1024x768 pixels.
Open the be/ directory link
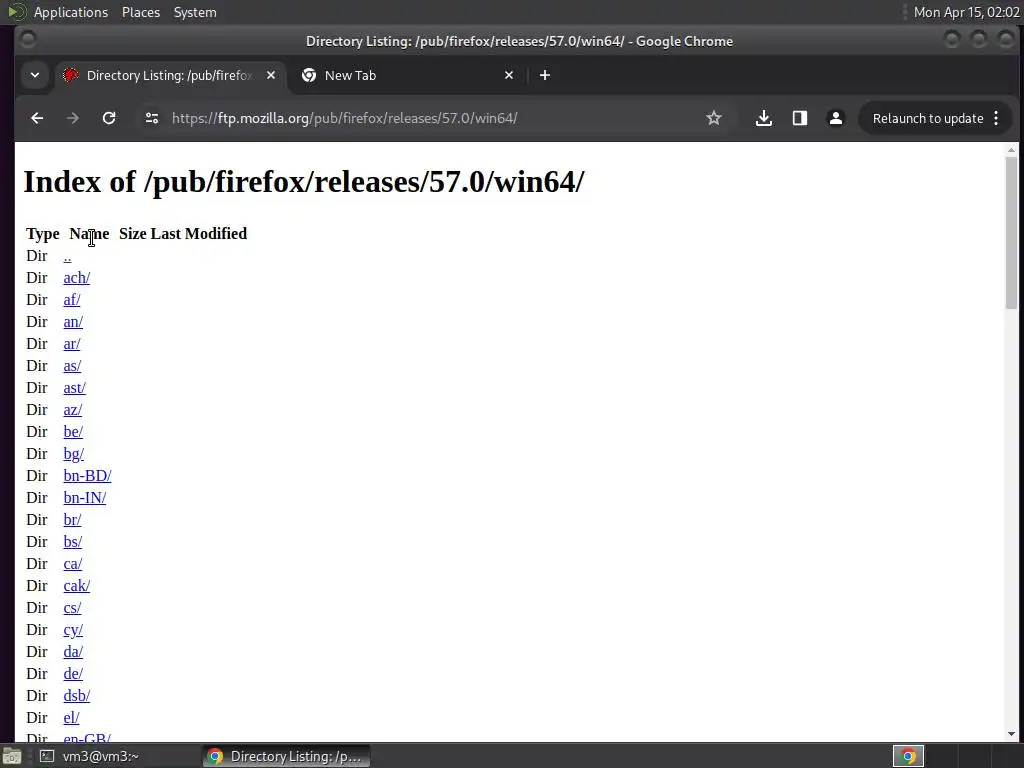(73, 432)
